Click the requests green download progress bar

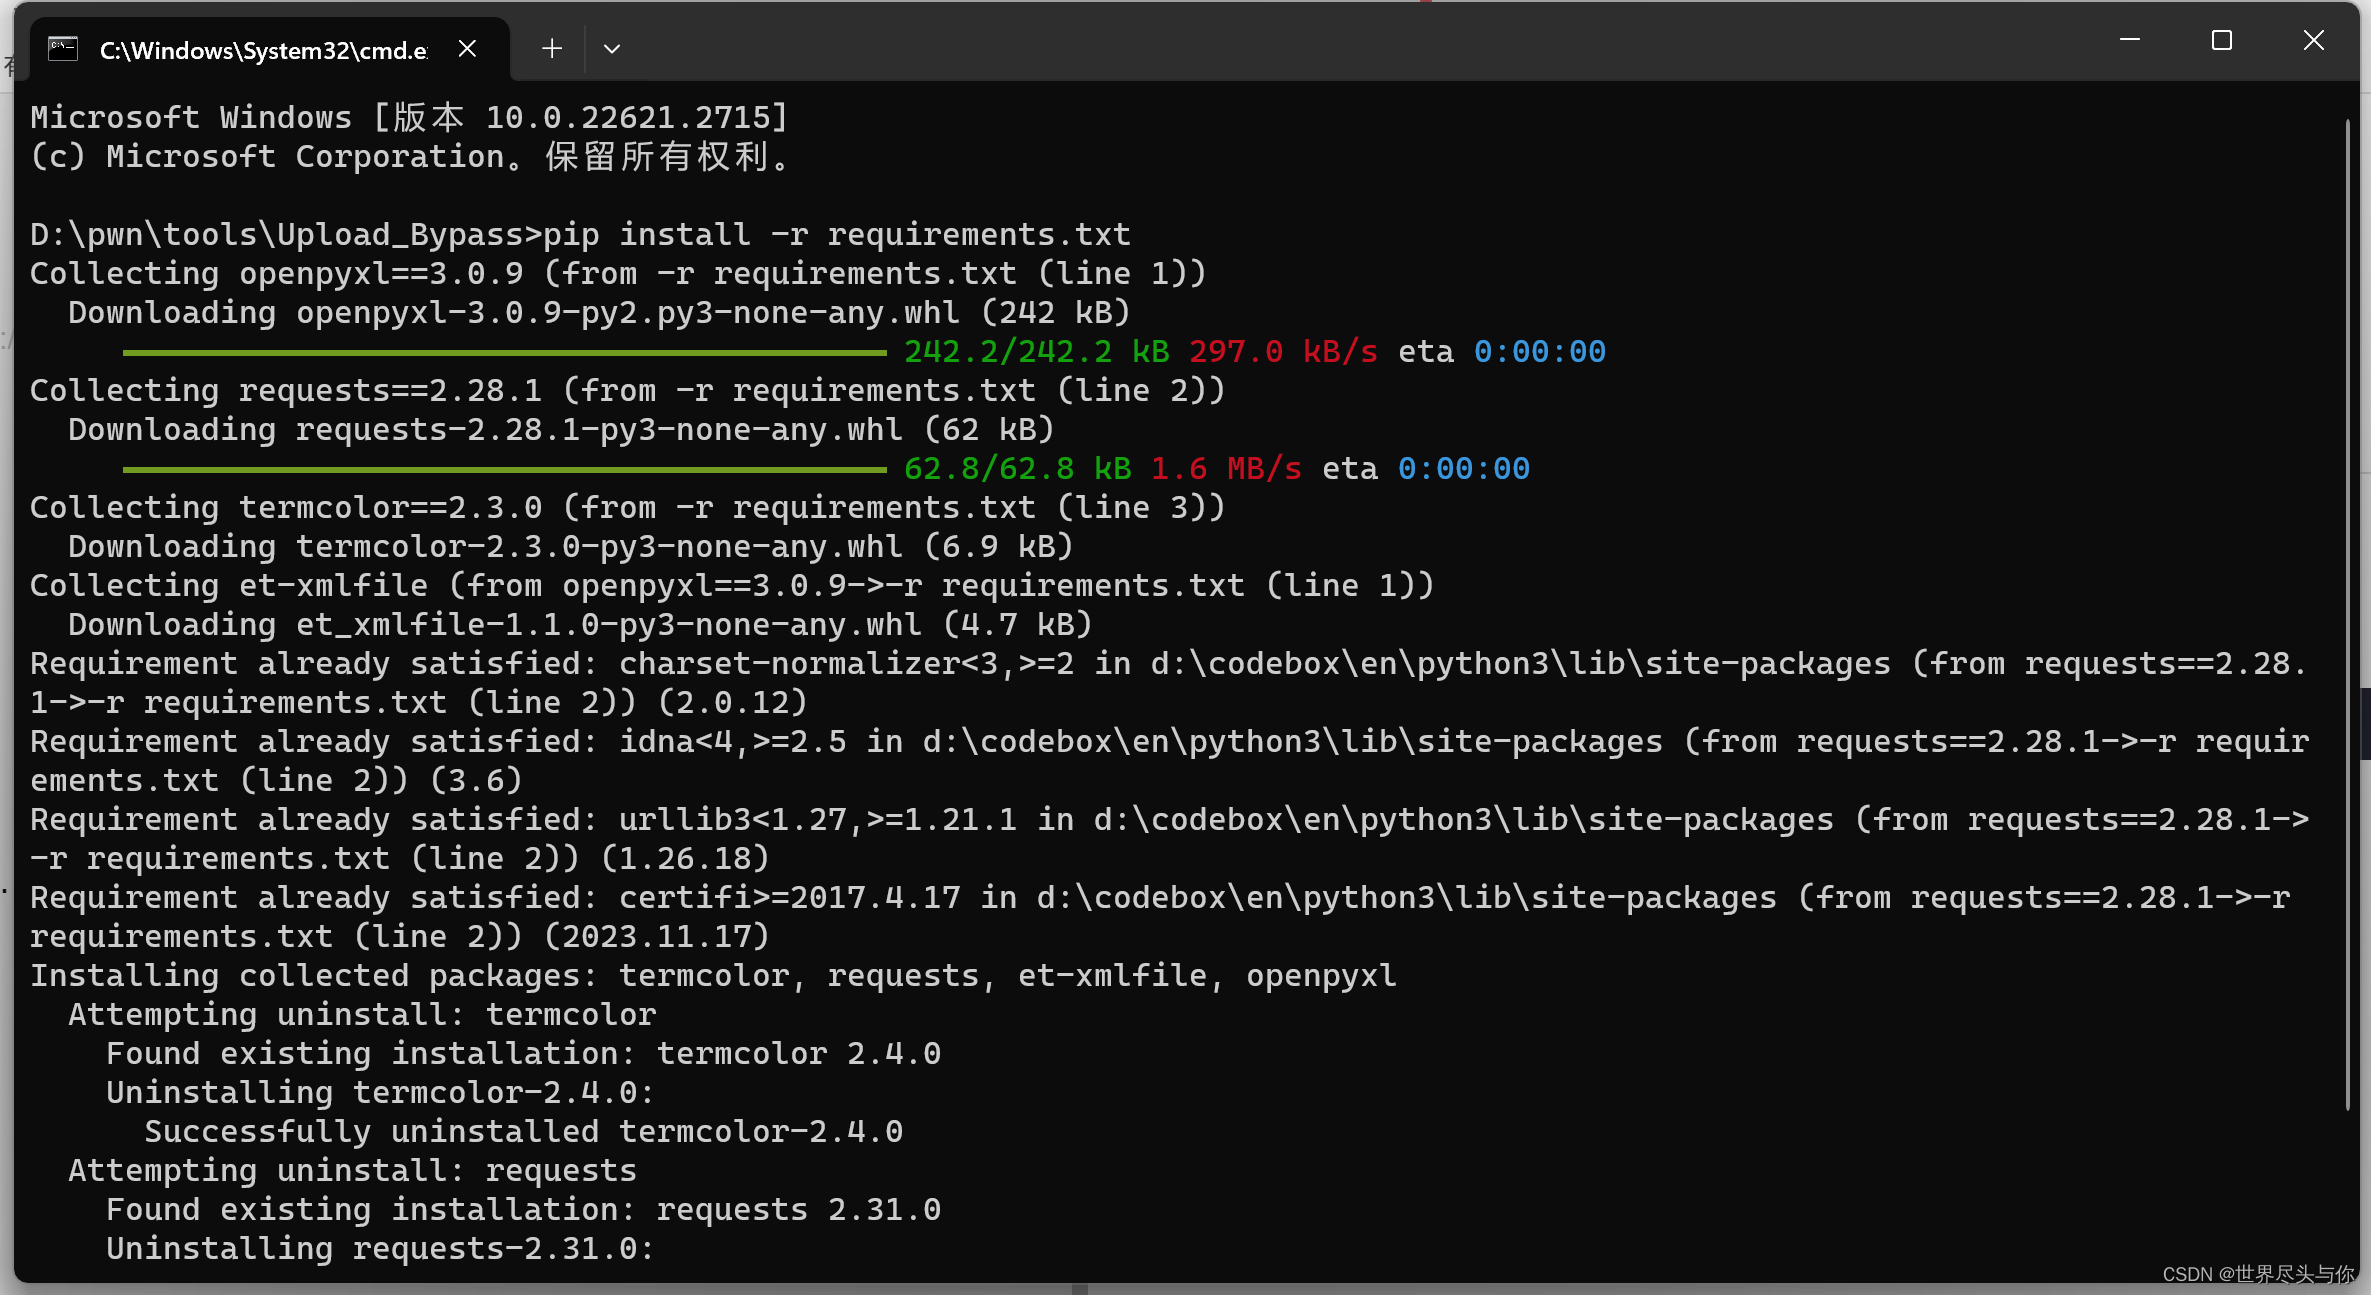click(x=504, y=469)
